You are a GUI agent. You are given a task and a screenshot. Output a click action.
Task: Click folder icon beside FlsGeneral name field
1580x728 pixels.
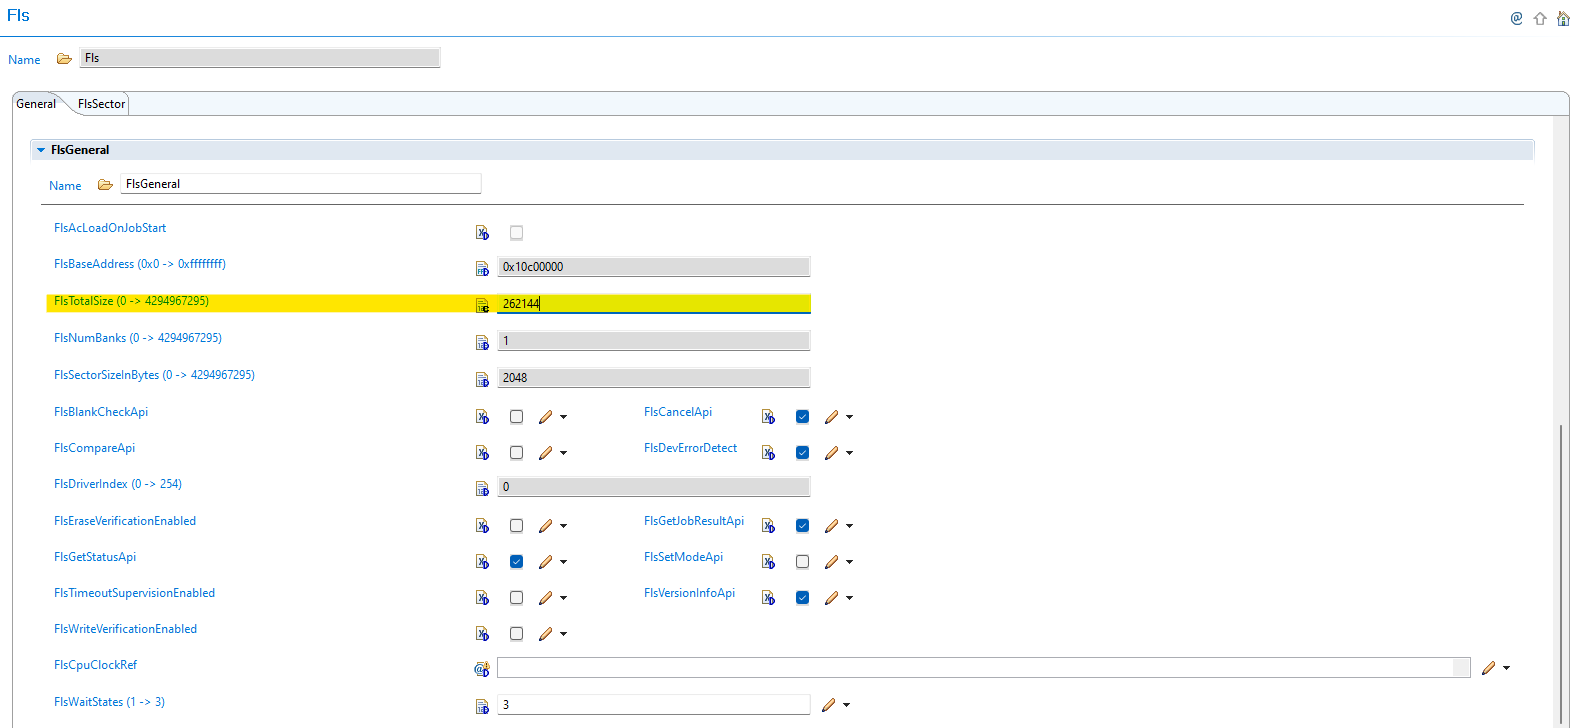click(x=105, y=185)
